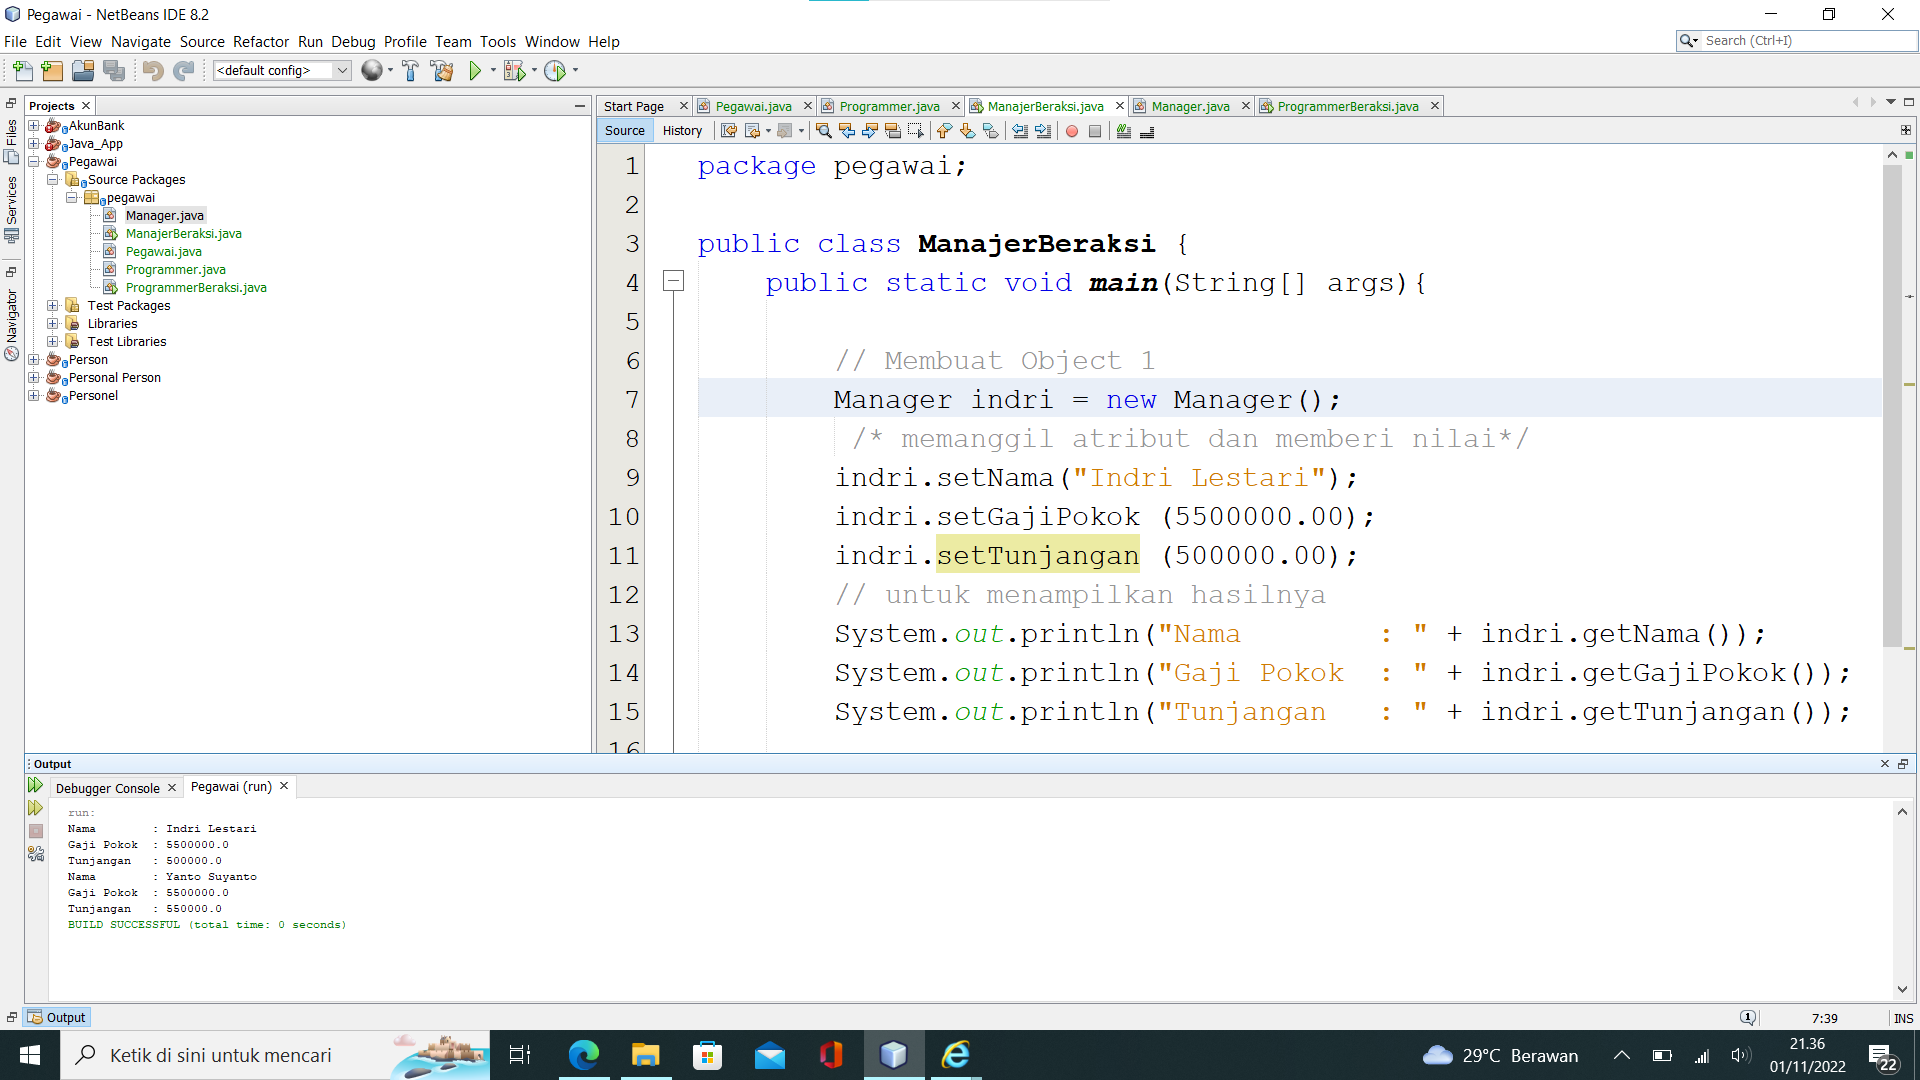
Task: Click the Save All icon
Action: [x=115, y=70]
